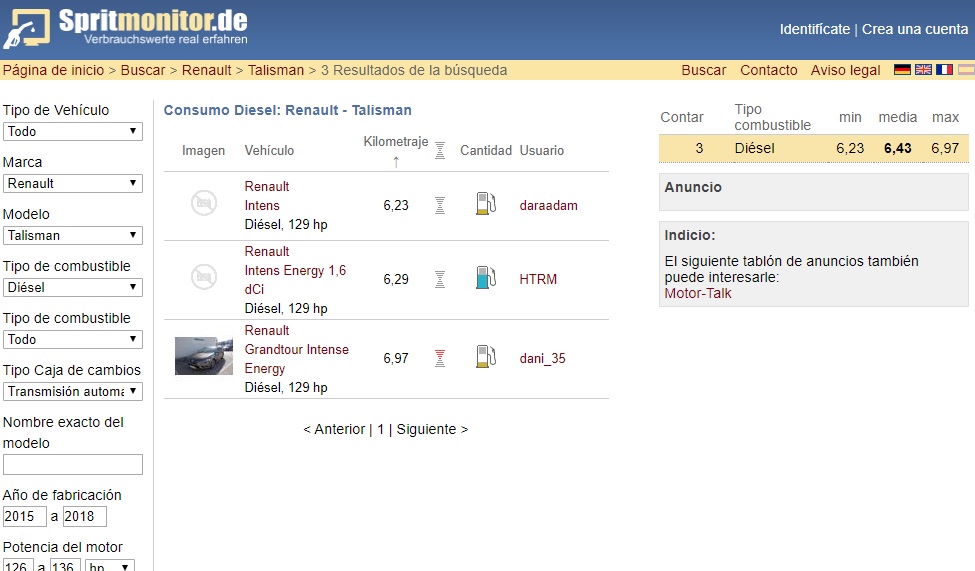Click the Cantidad column header
Image resolution: width=975 pixels, height=571 pixels.
click(486, 151)
